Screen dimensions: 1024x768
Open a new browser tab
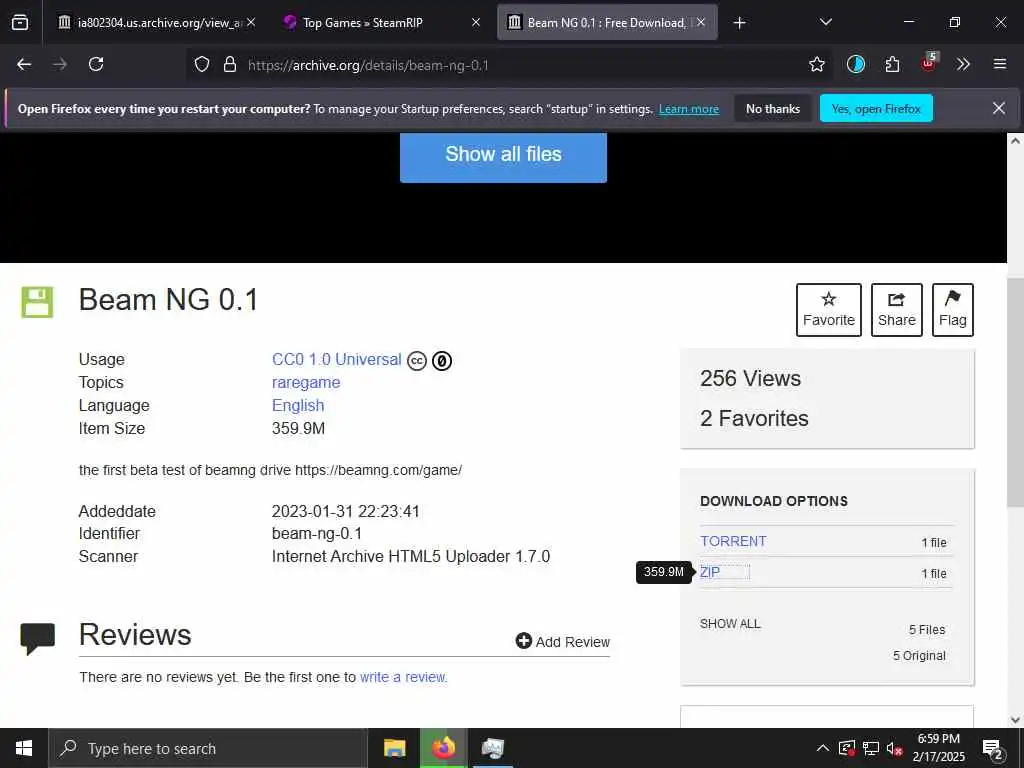click(739, 23)
